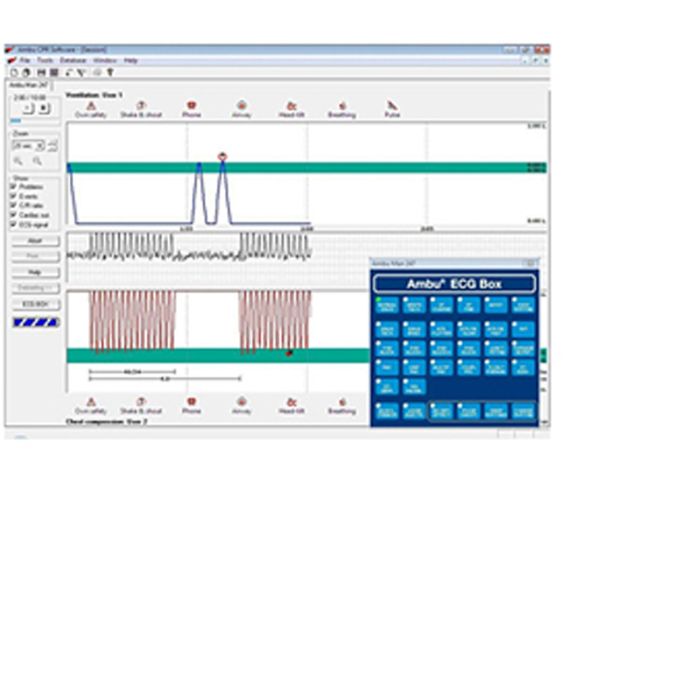Click the Help button in left panel
The height and width of the screenshot is (700, 700).
(35, 272)
